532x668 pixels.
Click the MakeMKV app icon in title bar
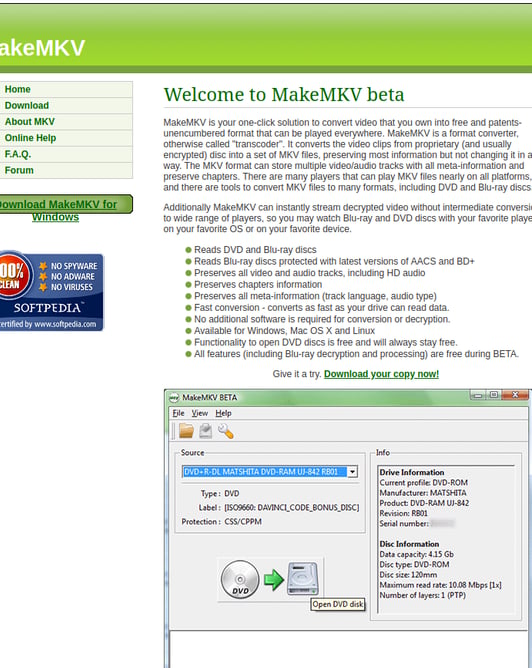(x=174, y=397)
